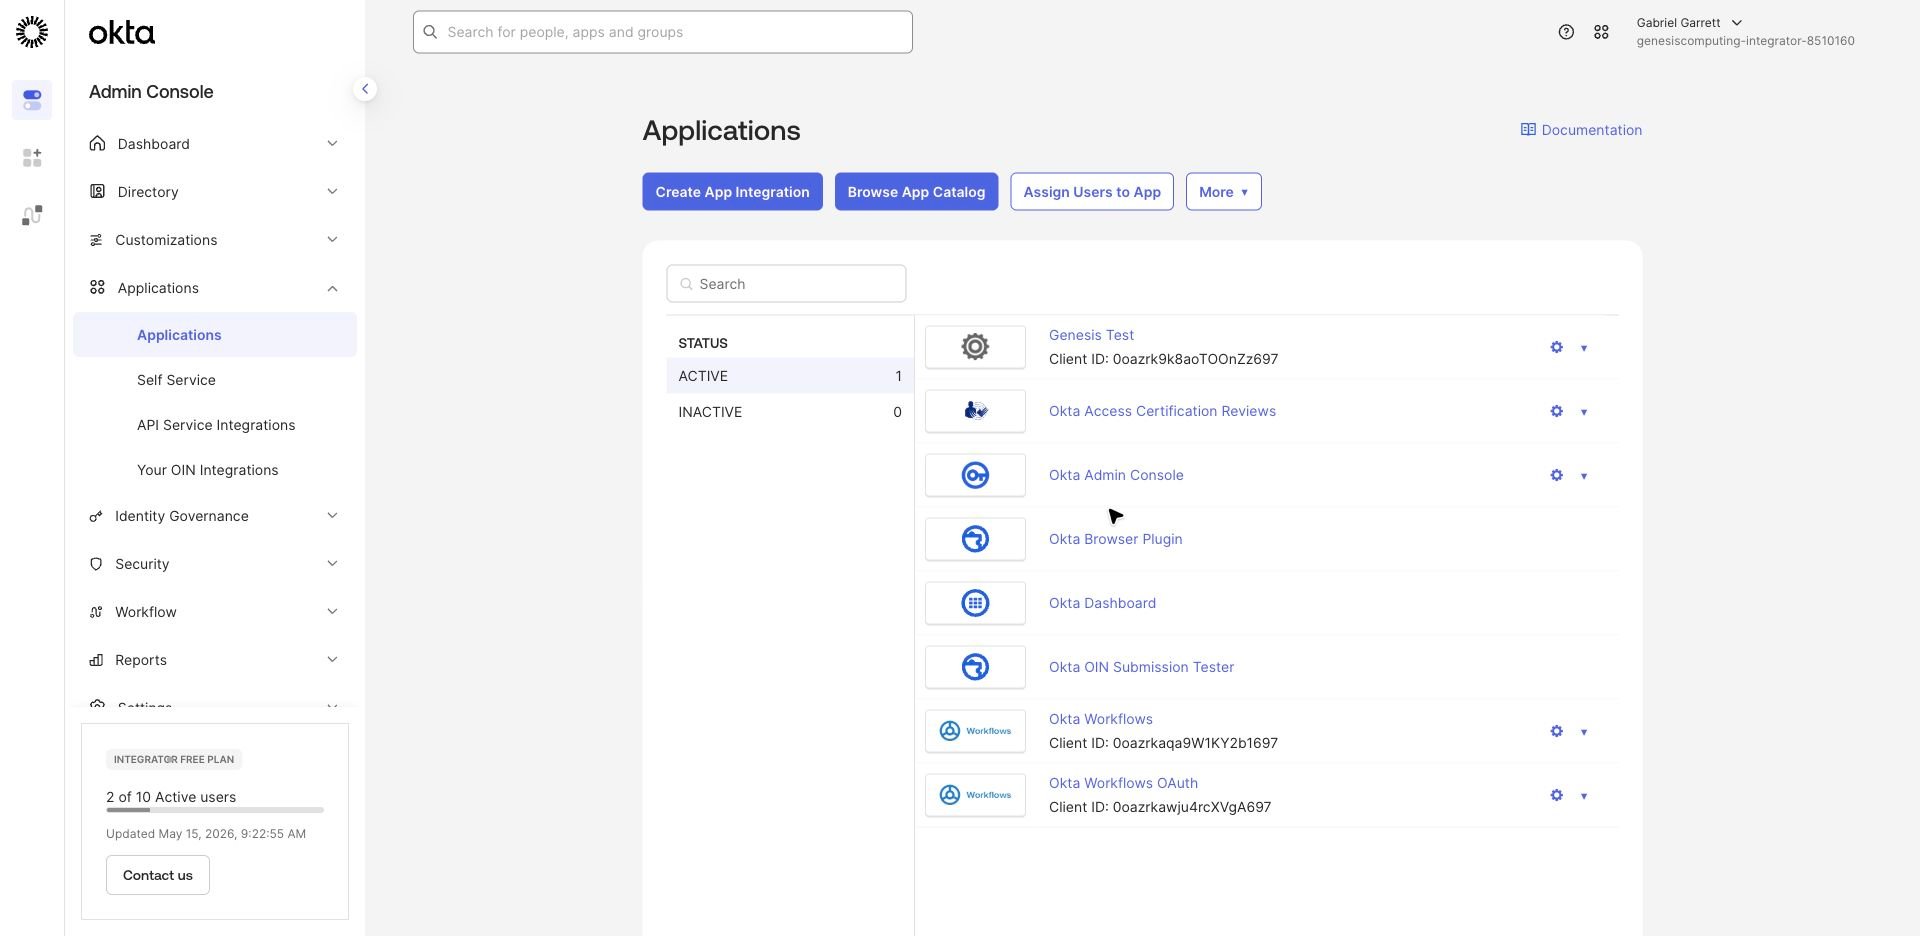This screenshot has height=936, width=1920.
Task: Expand the Reports menu chevron
Action: (332, 659)
